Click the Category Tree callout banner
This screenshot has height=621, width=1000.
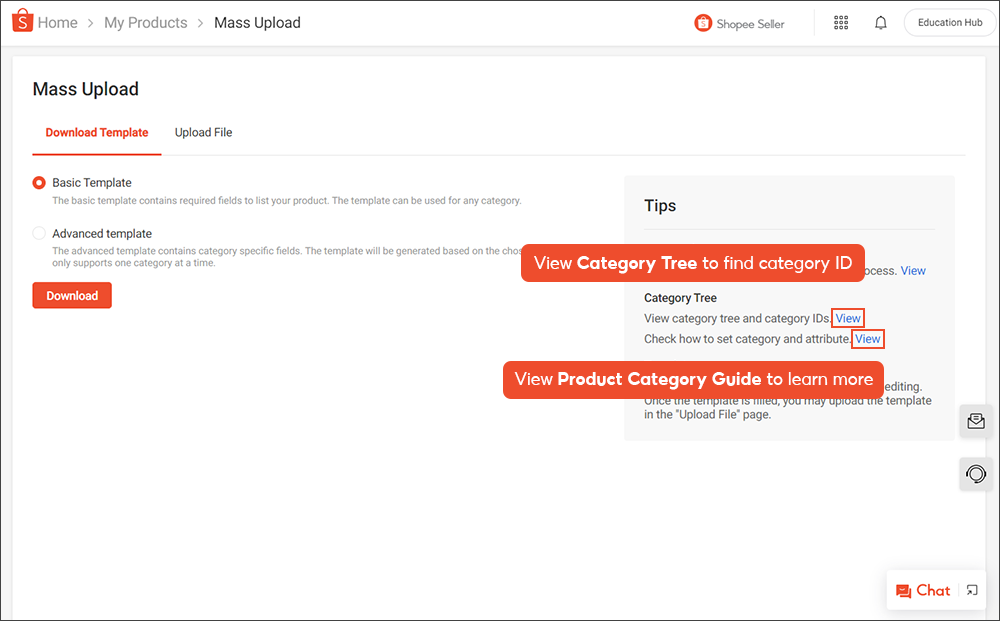pyautogui.click(x=692, y=262)
